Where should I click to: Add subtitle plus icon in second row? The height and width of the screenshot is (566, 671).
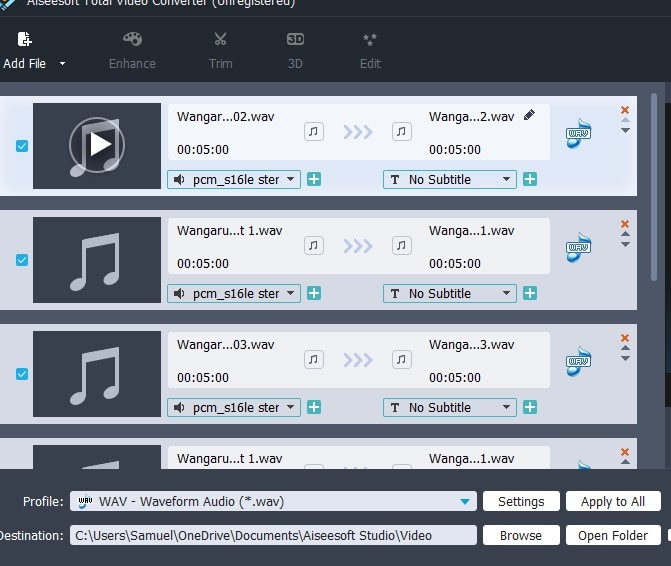coord(530,293)
